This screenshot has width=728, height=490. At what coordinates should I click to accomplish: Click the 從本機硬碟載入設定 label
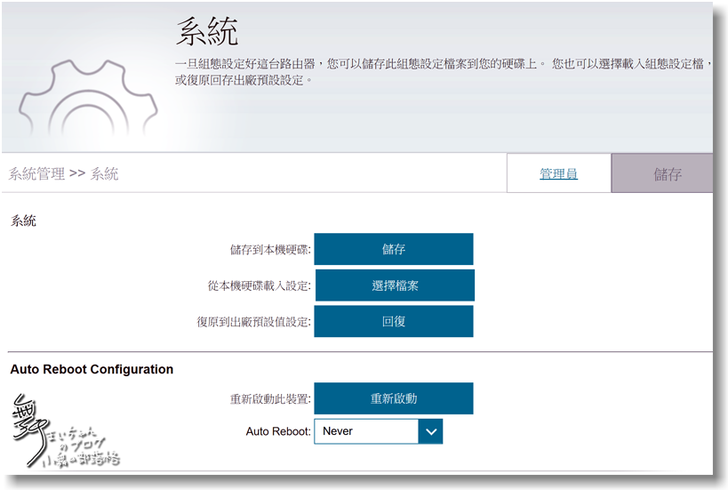click(252, 286)
